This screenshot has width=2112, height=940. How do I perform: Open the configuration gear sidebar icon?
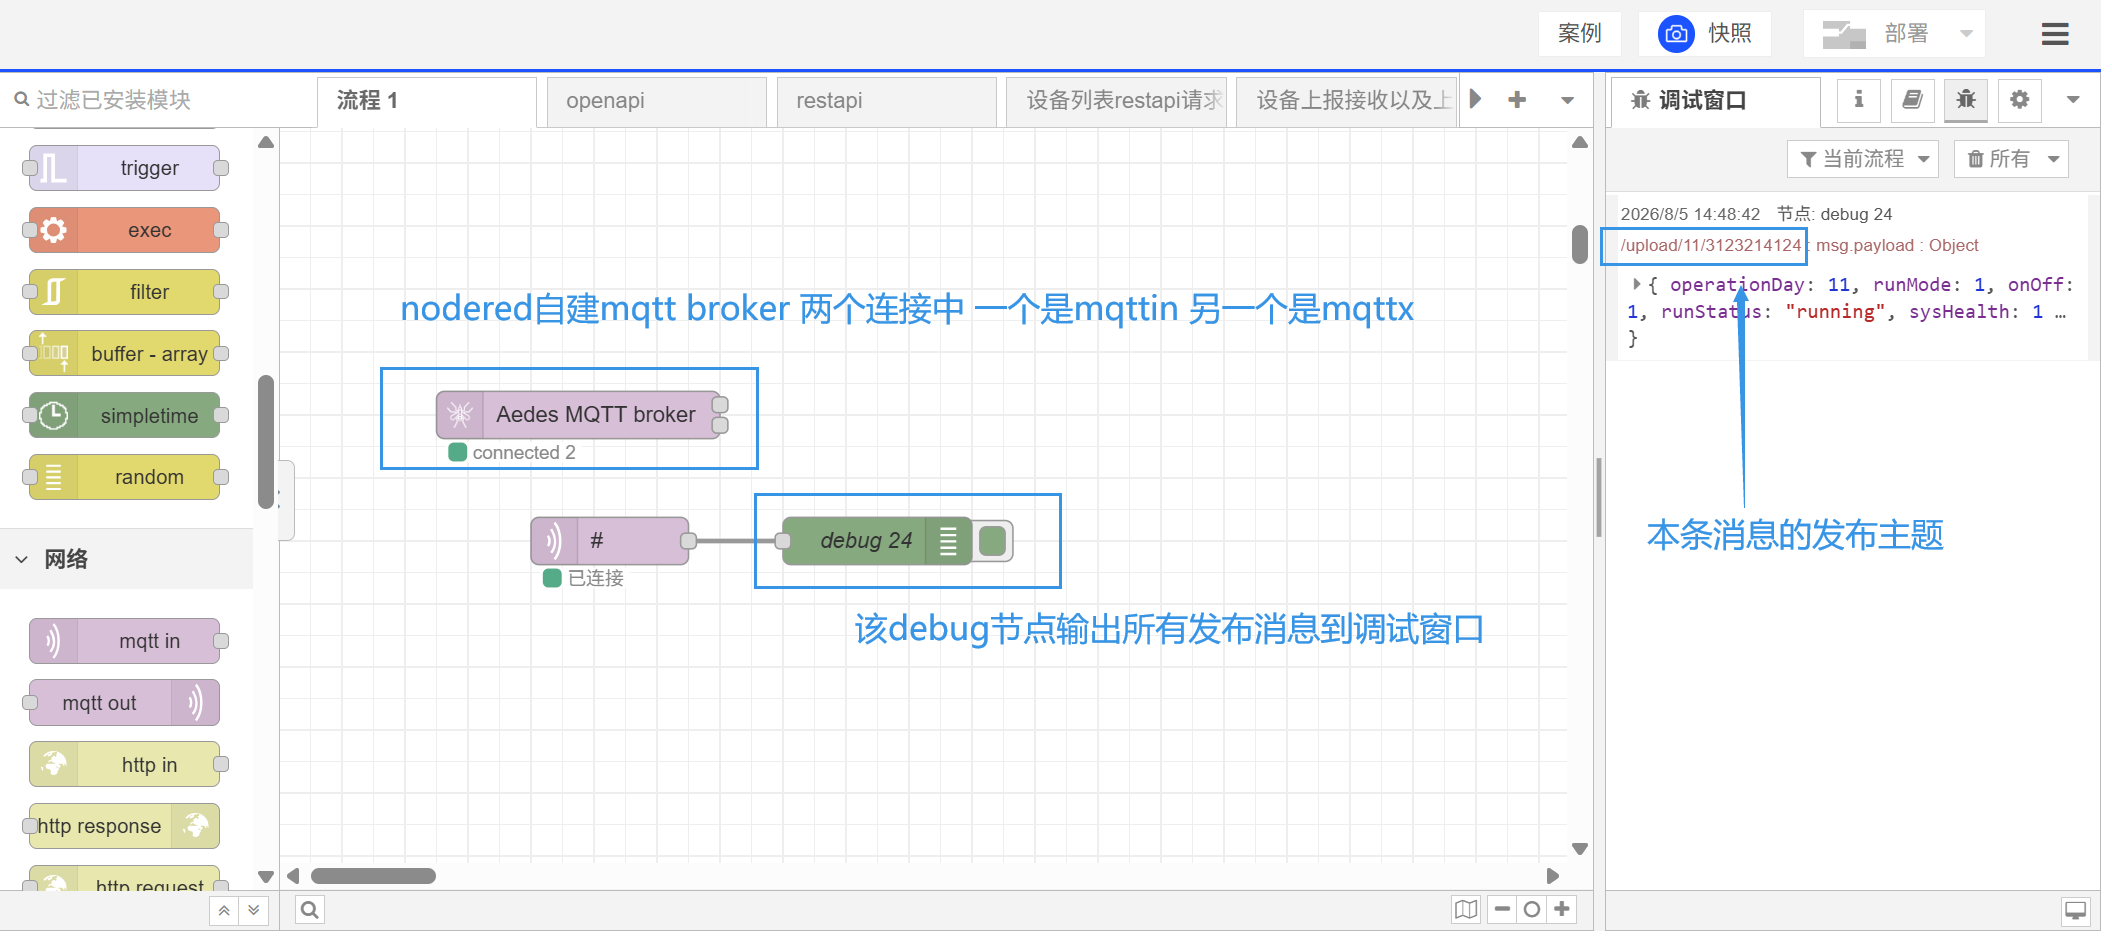click(x=2020, y=100)
